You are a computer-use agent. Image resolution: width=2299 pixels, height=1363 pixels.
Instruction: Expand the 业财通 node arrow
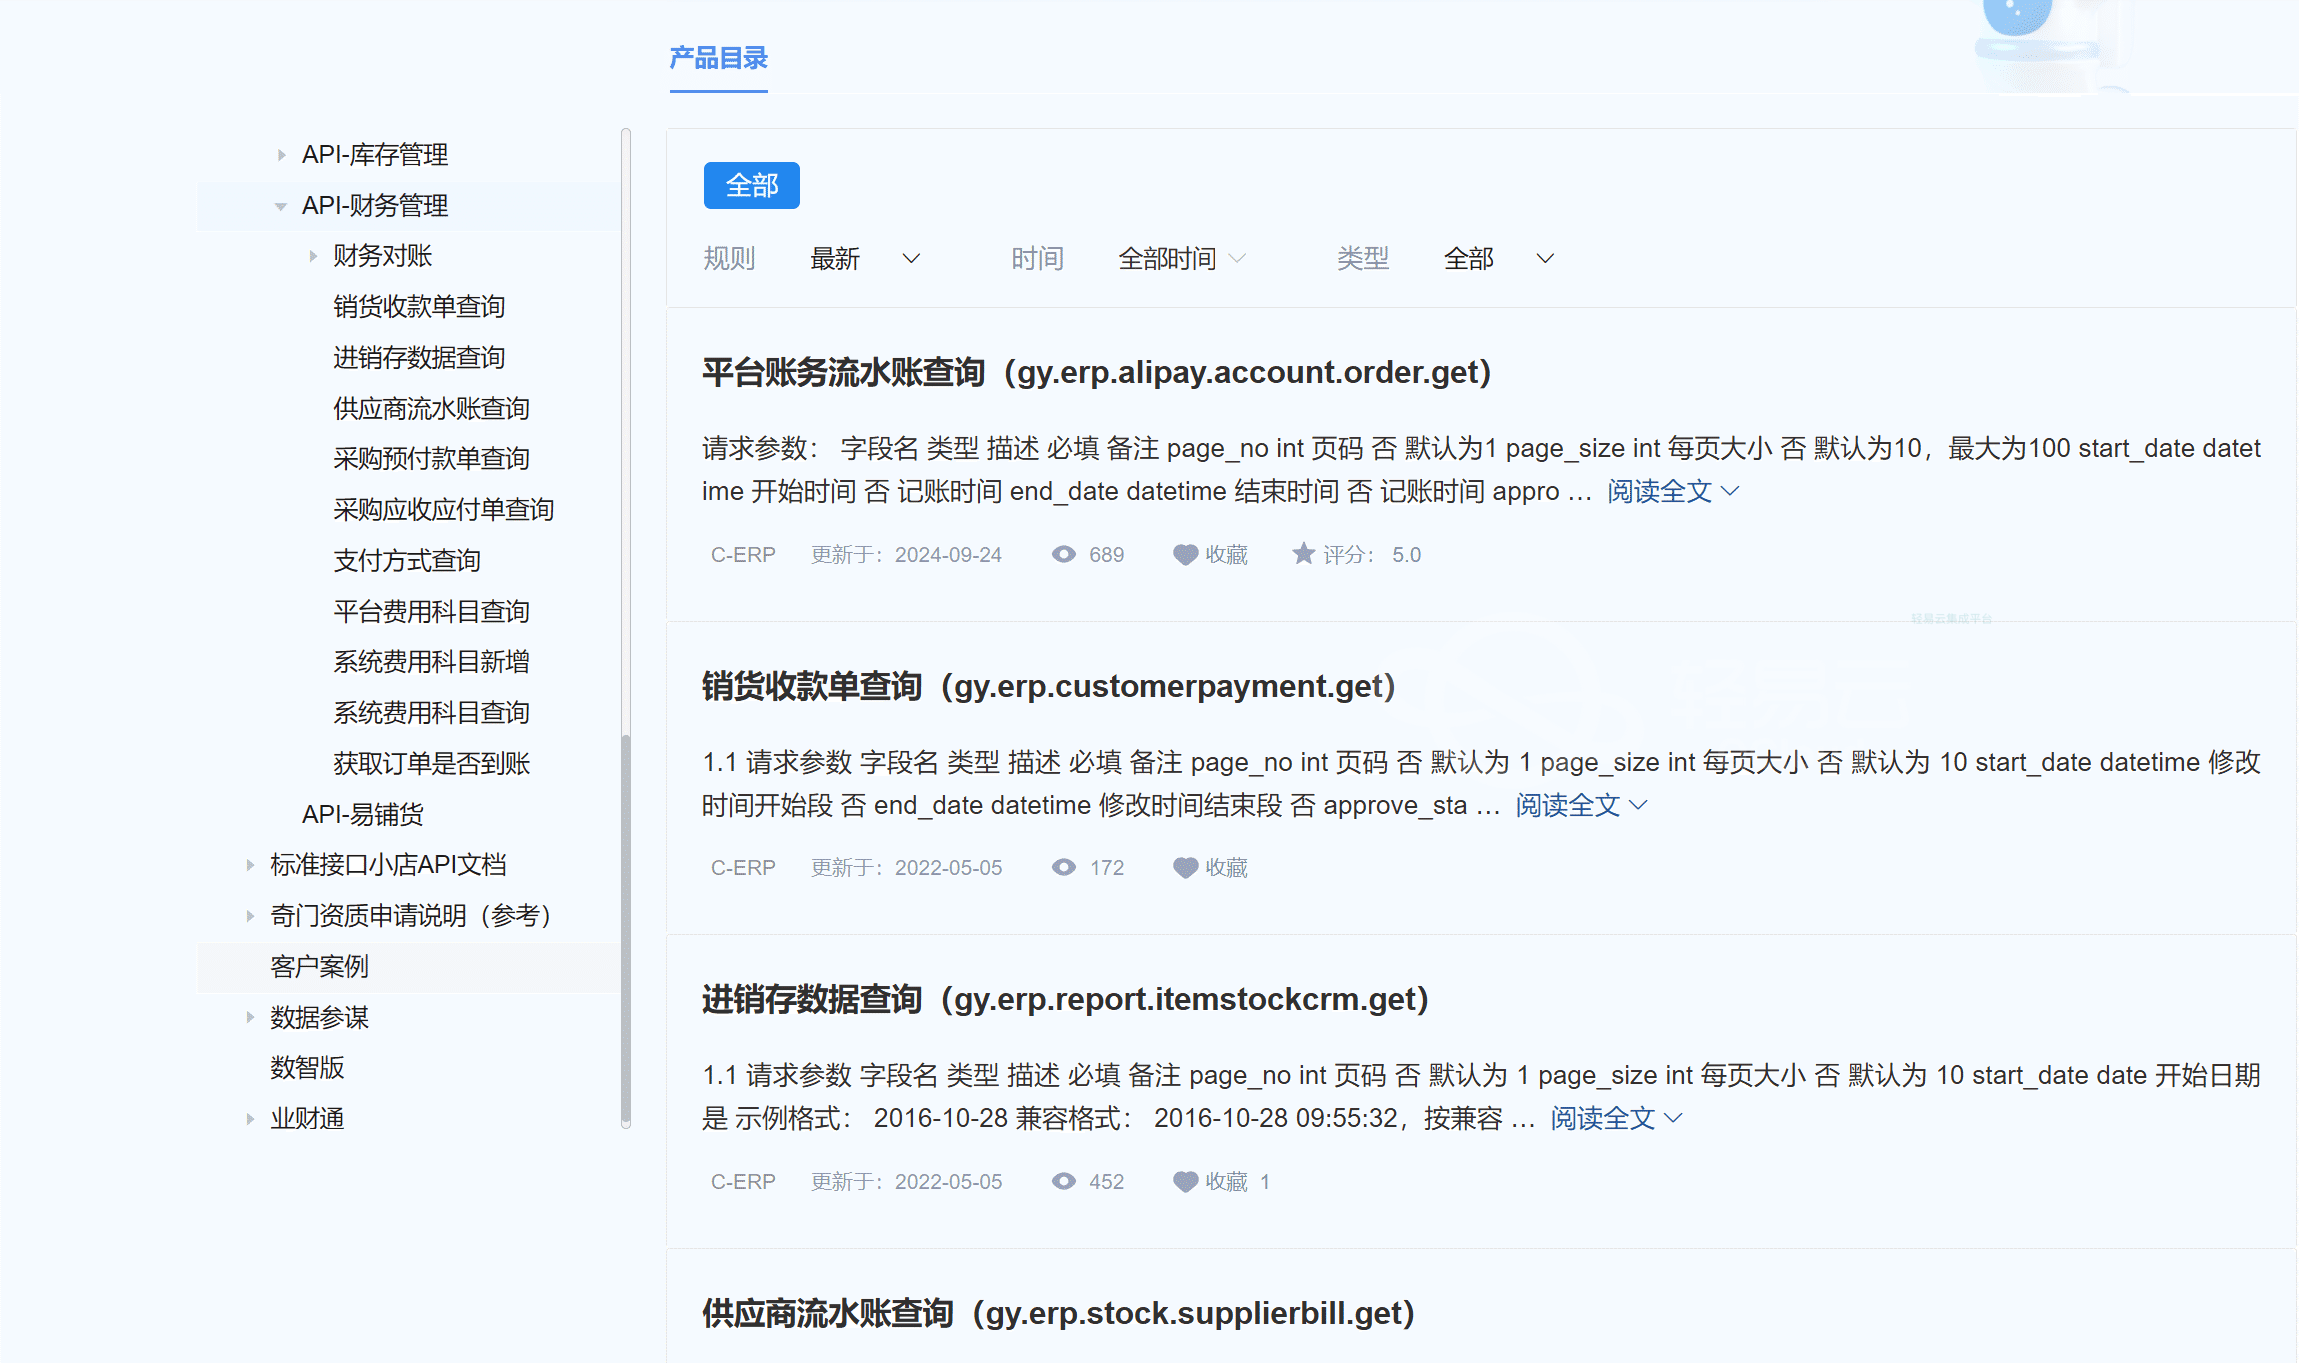click(250, 1119)
